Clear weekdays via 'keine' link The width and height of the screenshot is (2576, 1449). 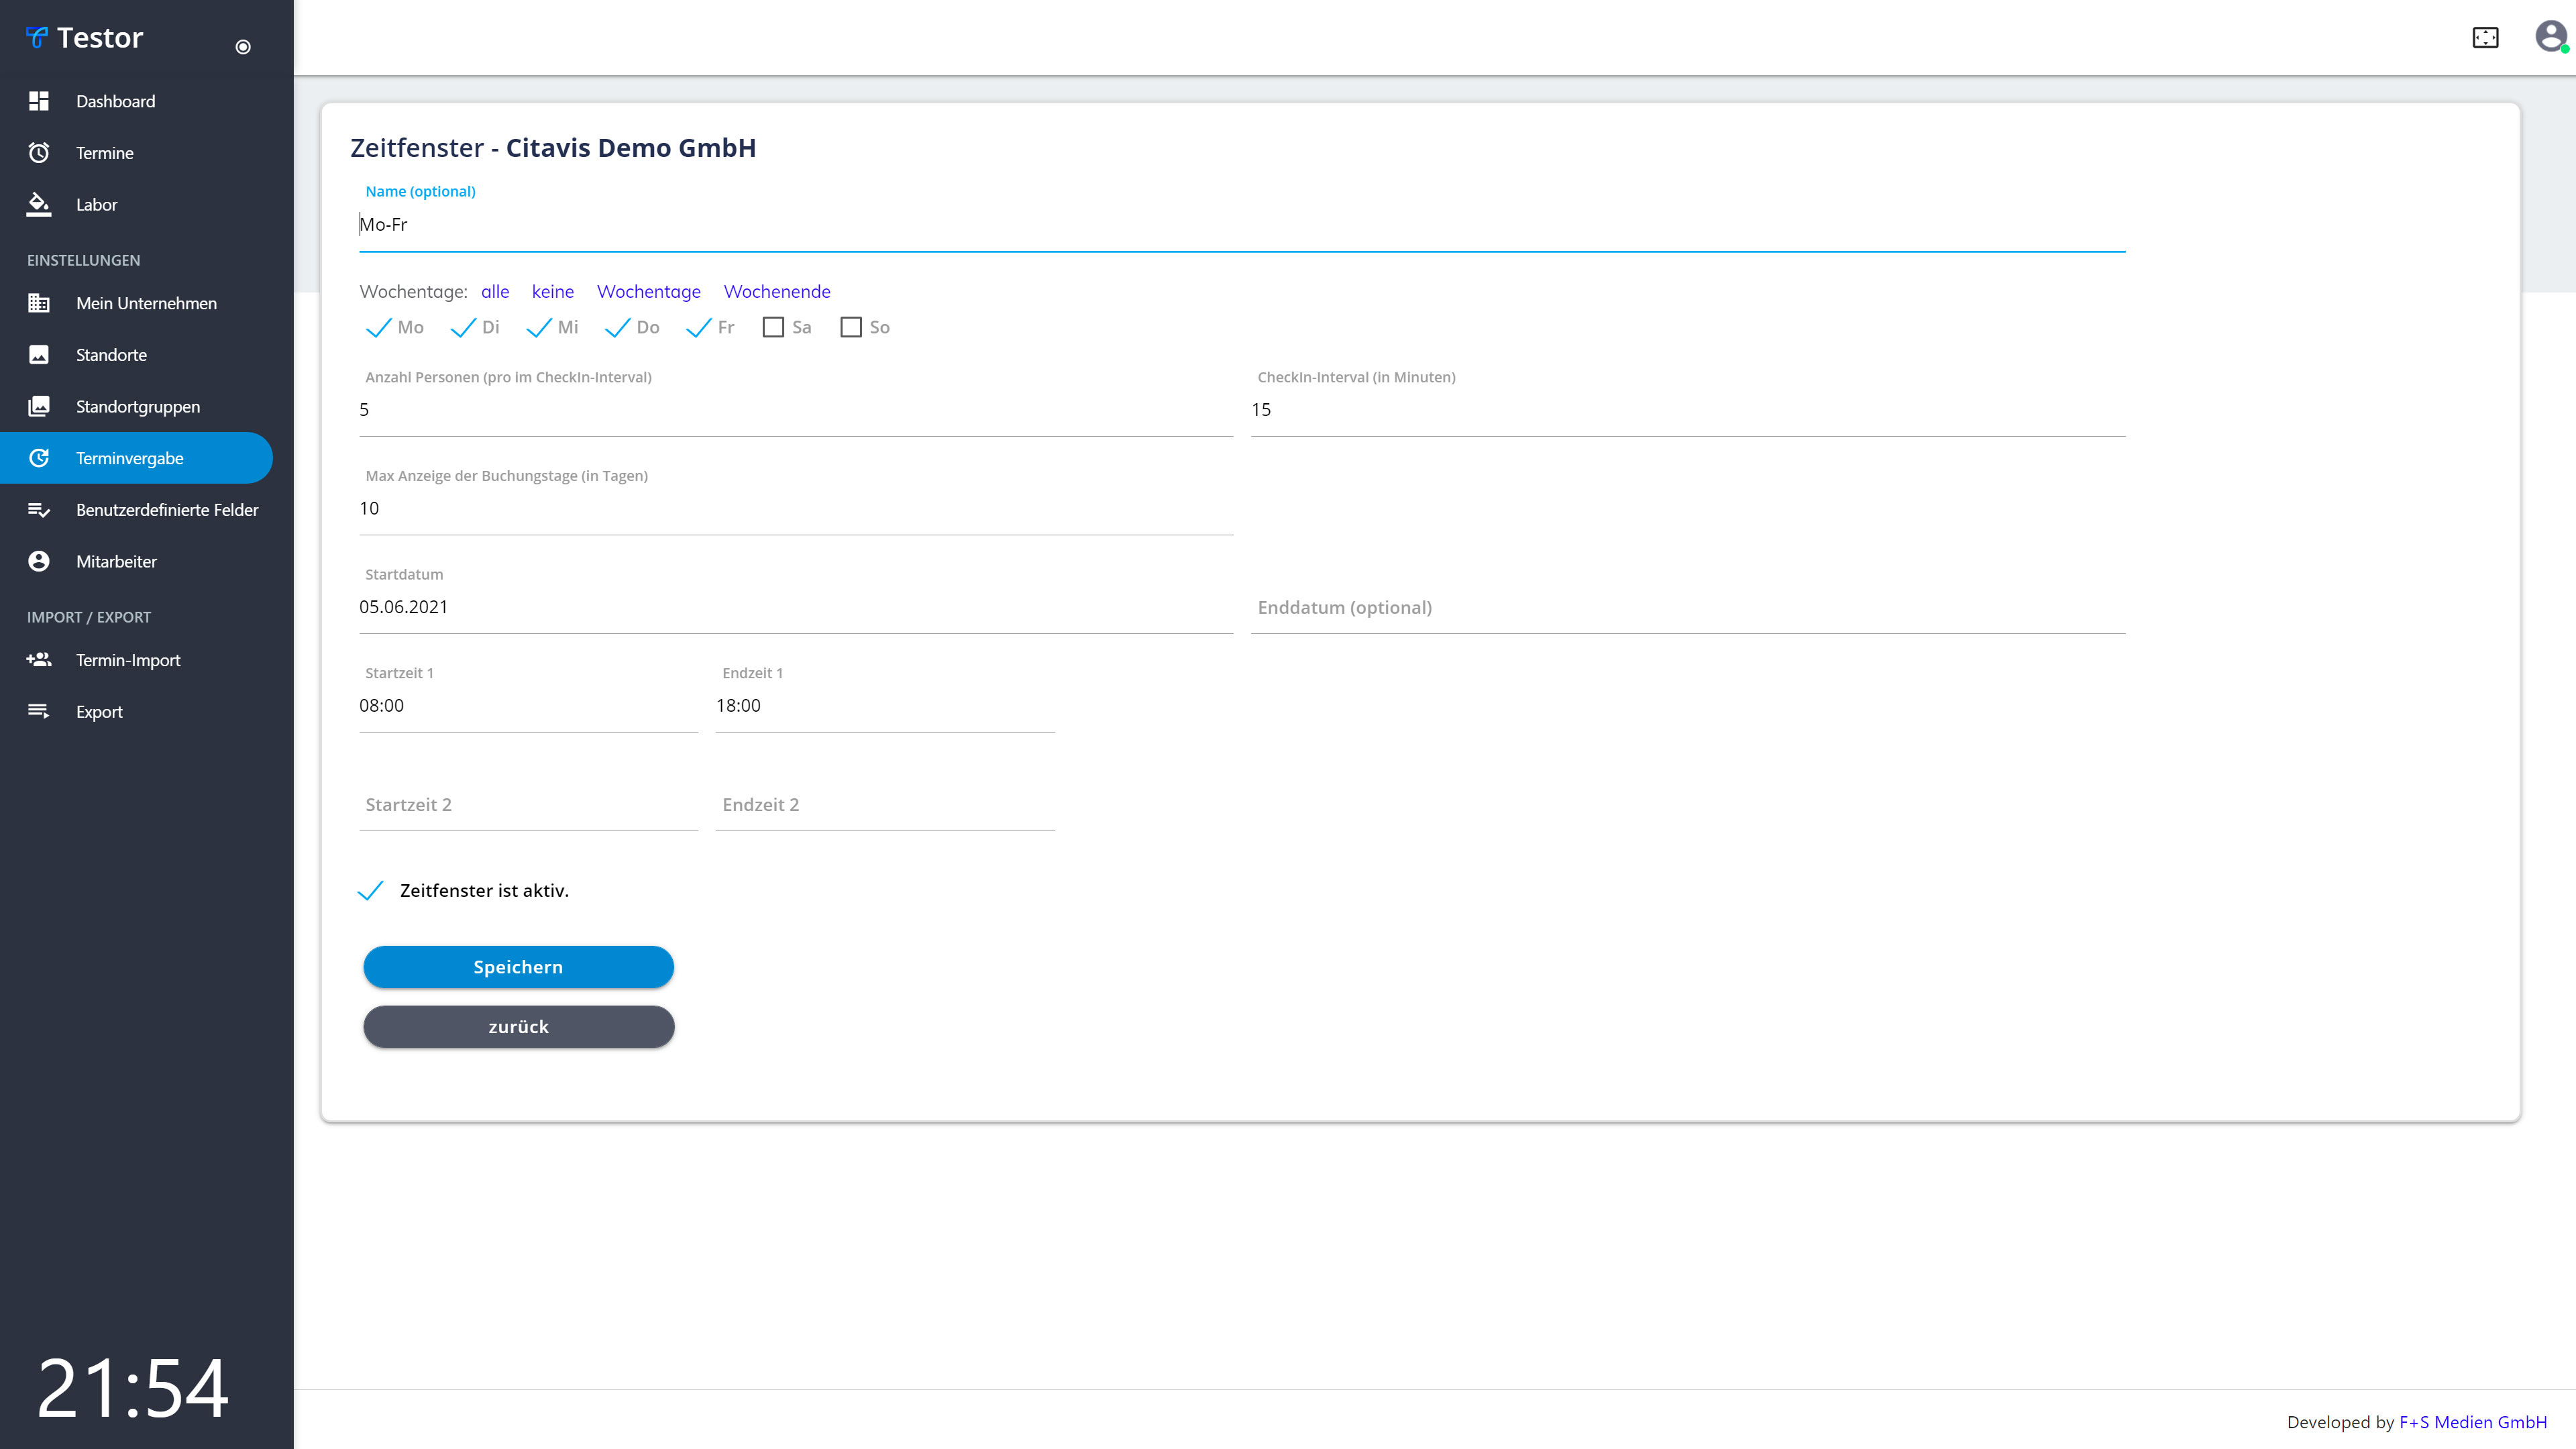pyautogui.click(x=552, y=291)
